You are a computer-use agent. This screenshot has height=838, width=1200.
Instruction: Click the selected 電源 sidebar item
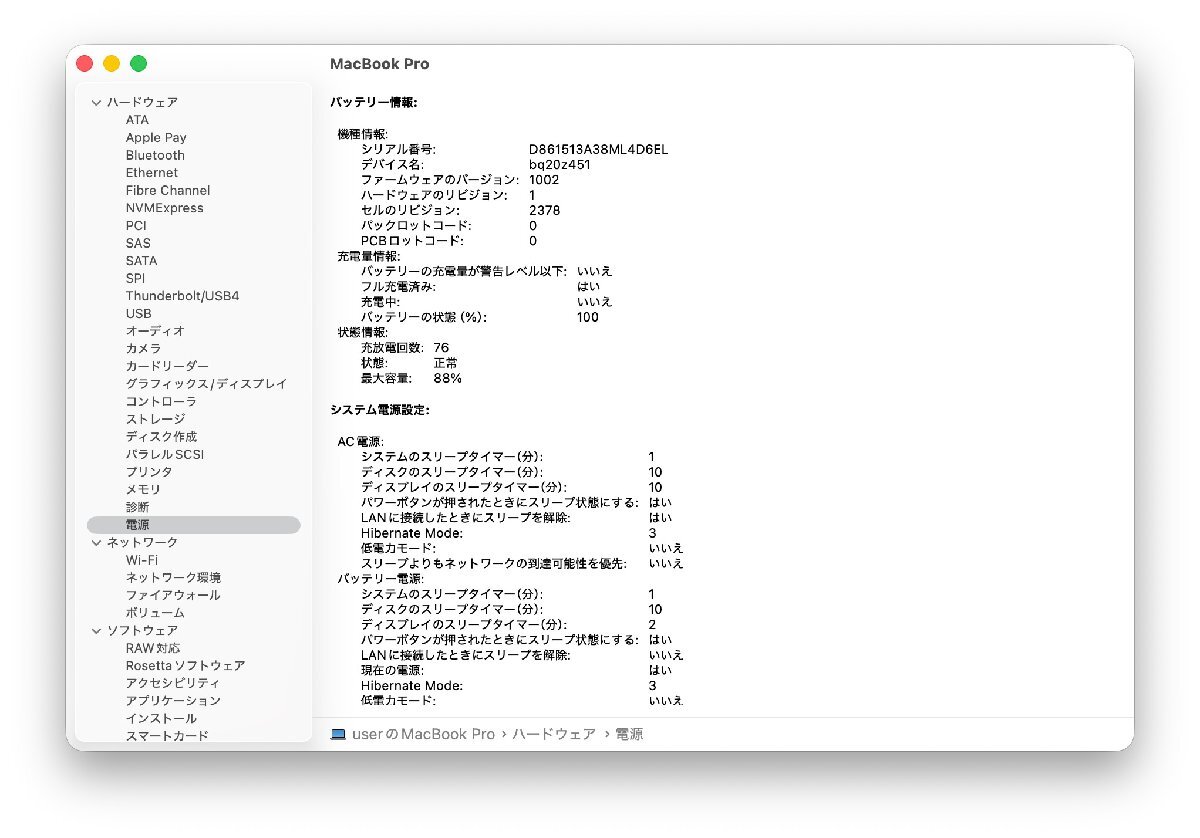pos(138,524)
